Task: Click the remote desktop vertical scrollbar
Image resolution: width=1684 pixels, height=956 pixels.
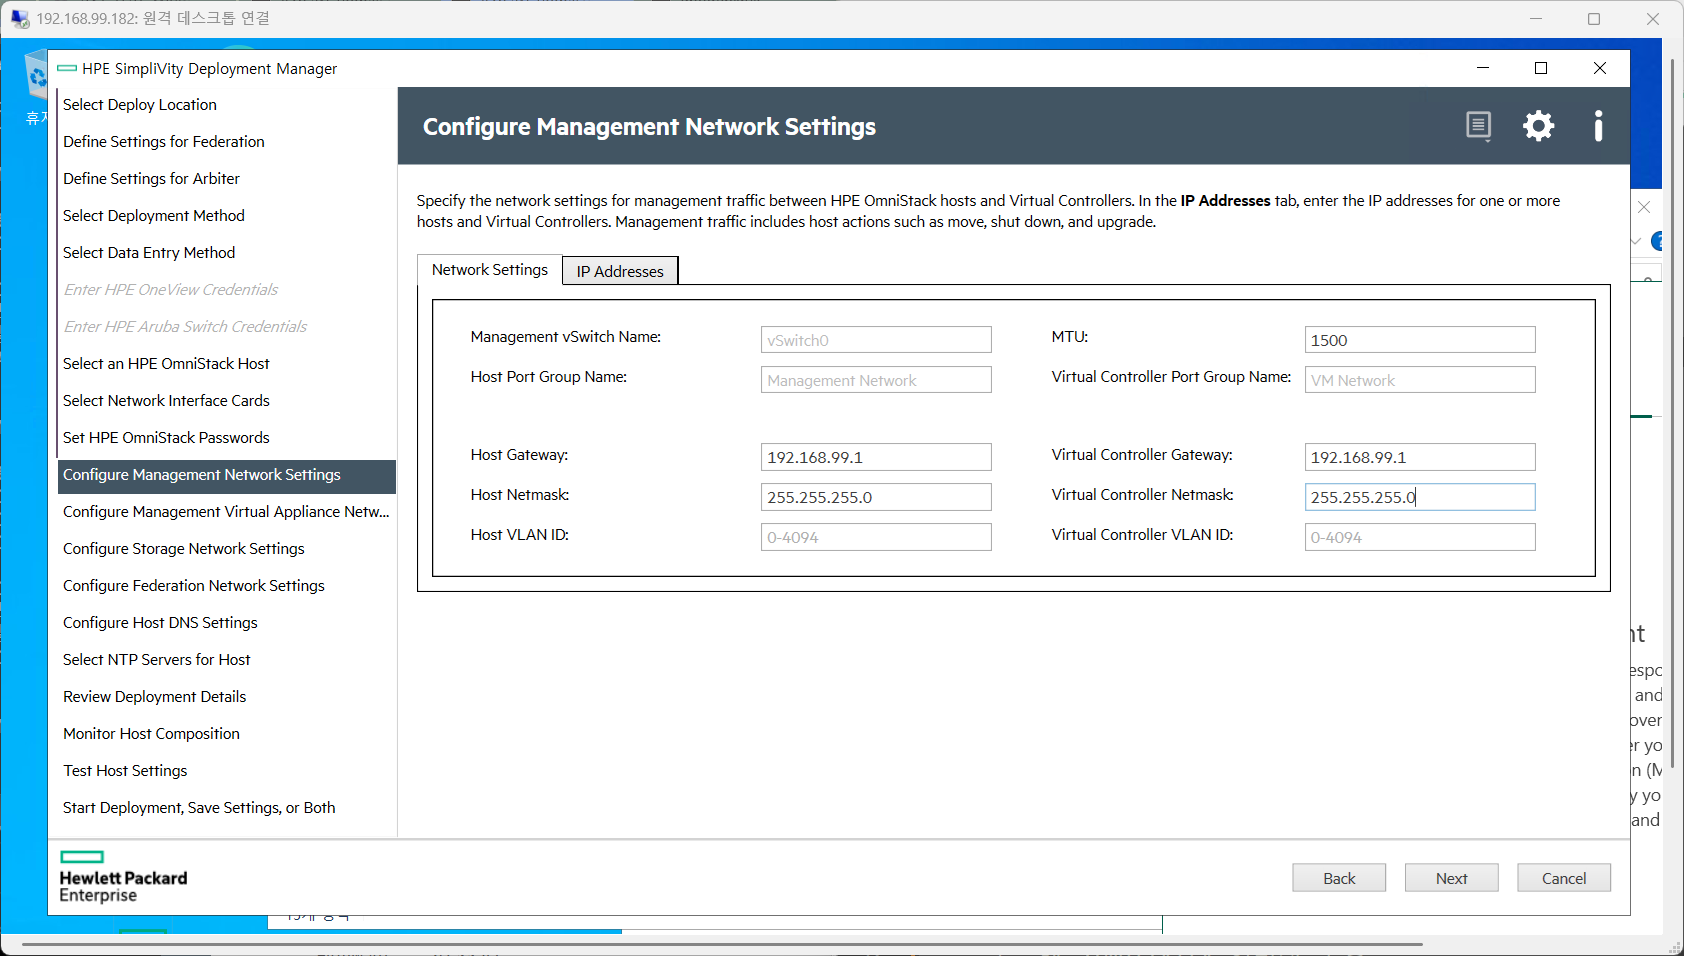Action: (x=1672, y=413)
